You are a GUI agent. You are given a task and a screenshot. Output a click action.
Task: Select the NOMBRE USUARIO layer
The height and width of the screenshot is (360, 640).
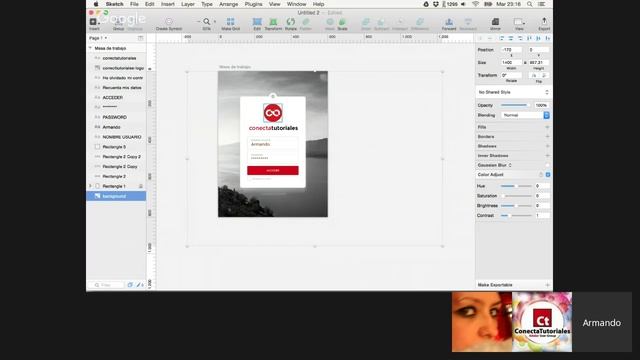(116, 137)
